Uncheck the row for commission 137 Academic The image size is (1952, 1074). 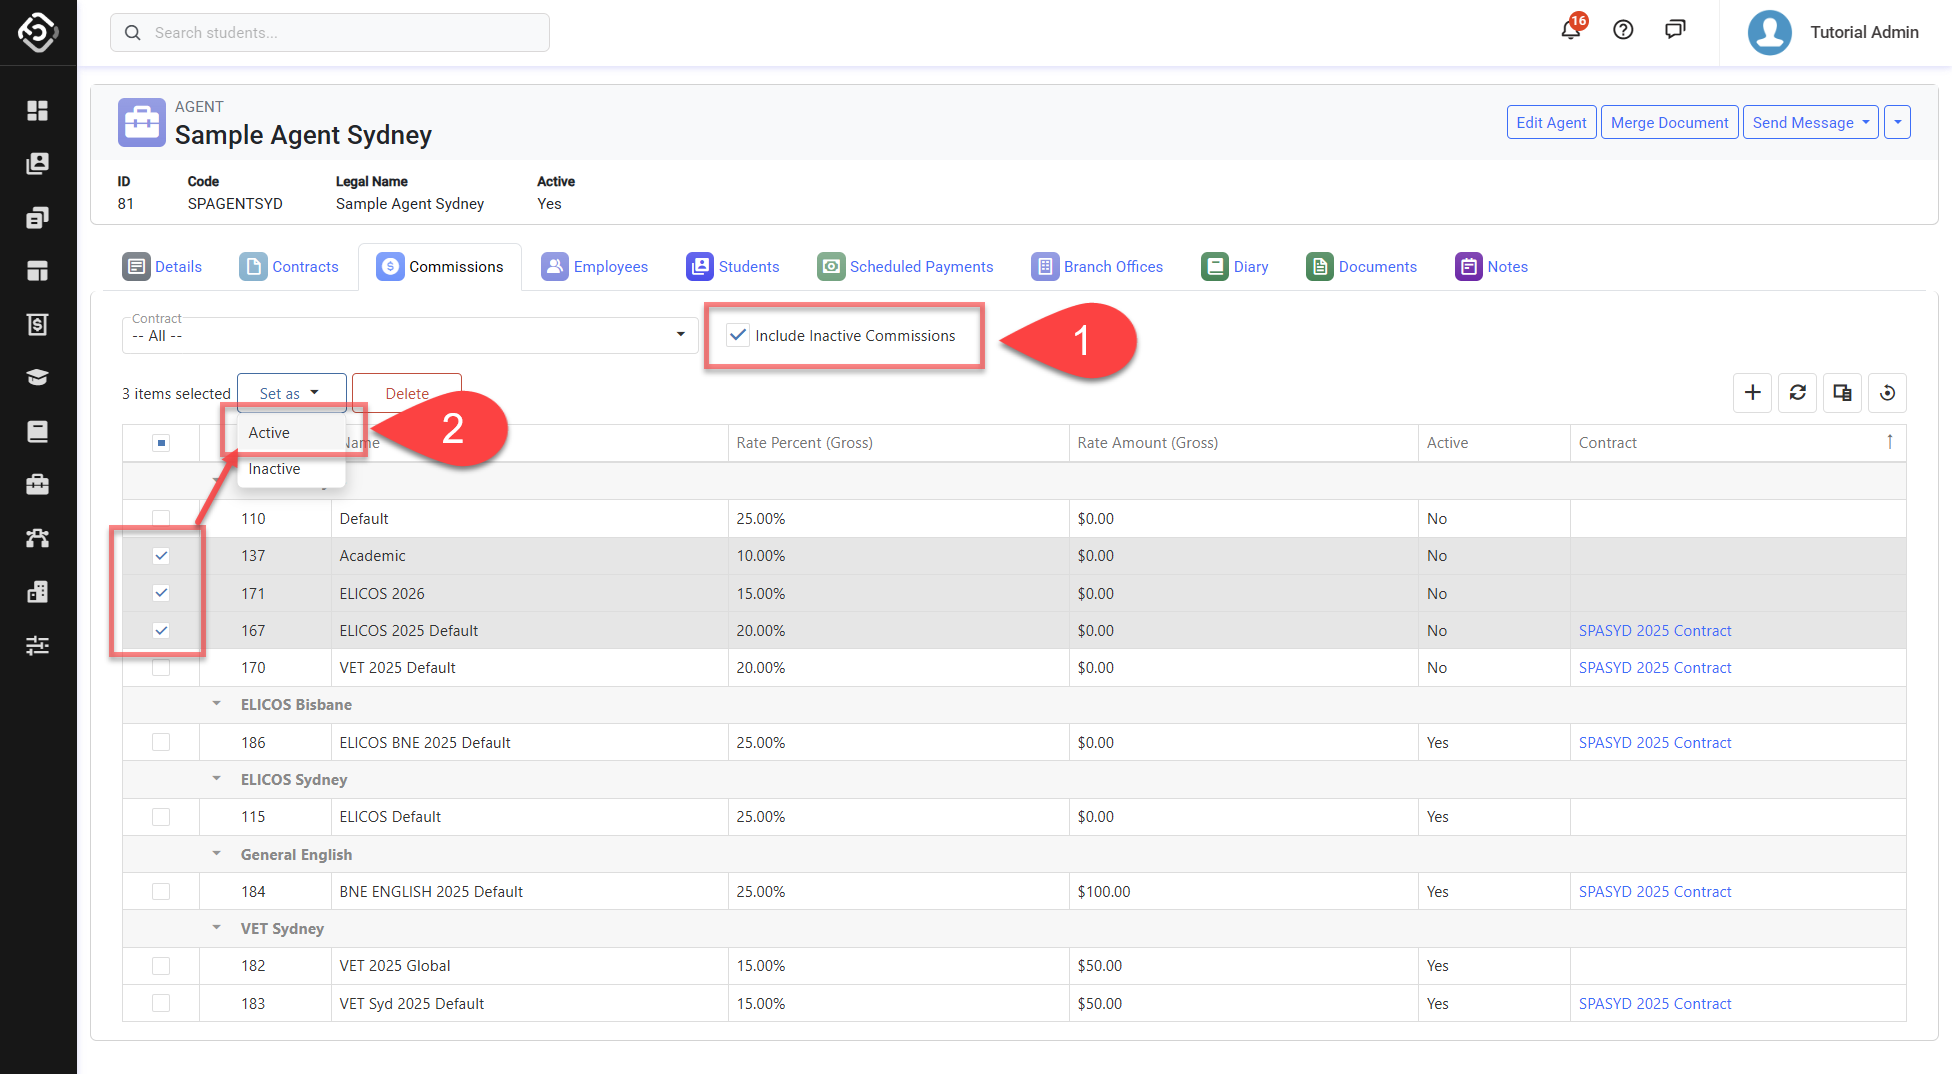(x=161, y=556)
